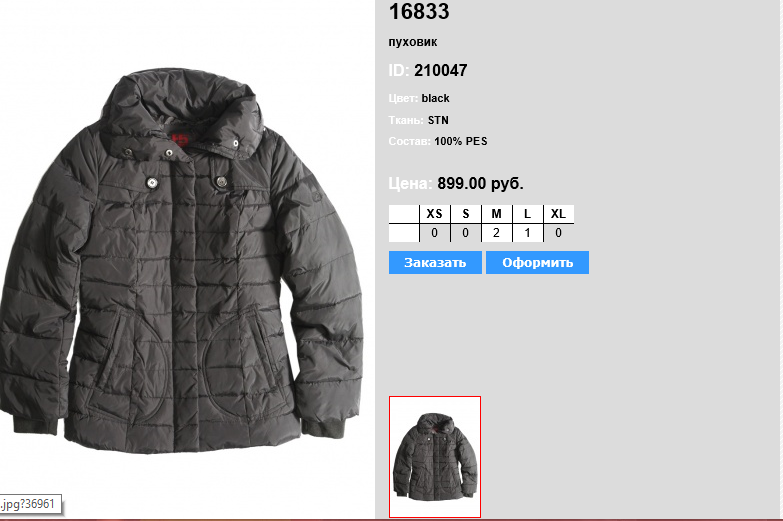Click the color value black
Image resolution: width=783 pixels, height=521 pixels.
coord(435,98)
